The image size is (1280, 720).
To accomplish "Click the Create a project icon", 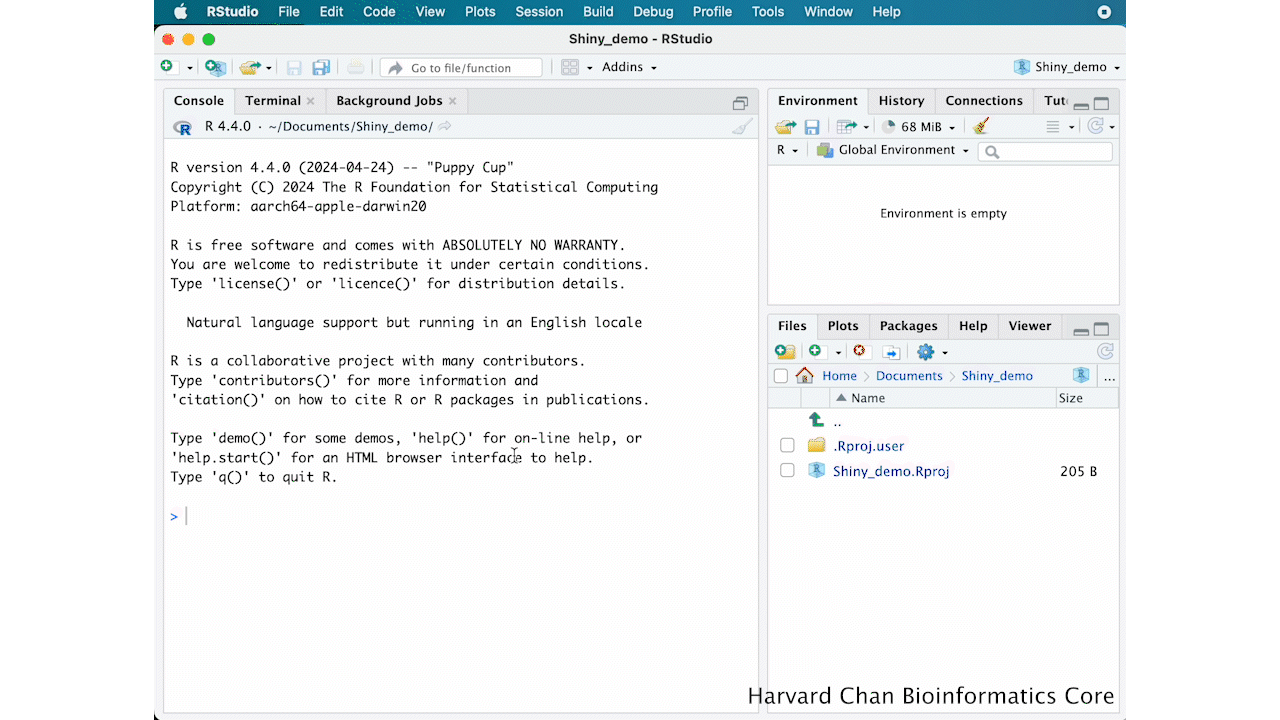I will click(x=214, y=67).
